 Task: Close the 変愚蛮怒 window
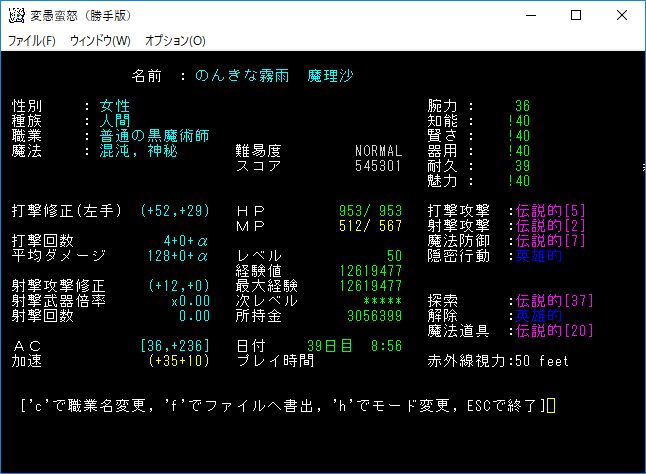click(x=622, y=16)
